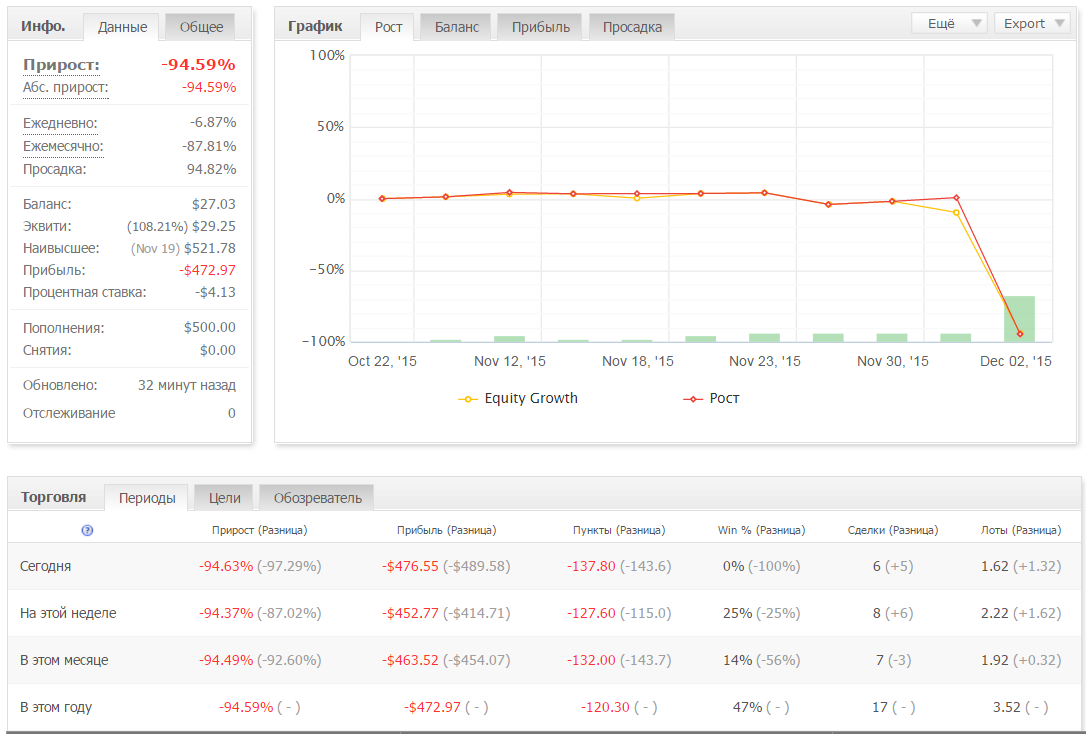Open the Периоды tab

[x=147, y=498]
